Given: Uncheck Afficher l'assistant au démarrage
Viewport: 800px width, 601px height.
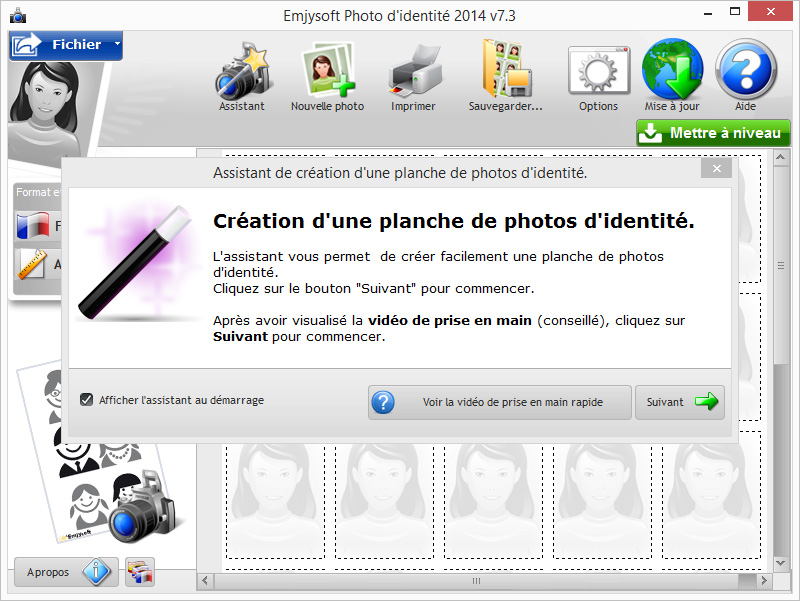Looking at the screenshot, I should pyautogui.click(x=87, y=400).
